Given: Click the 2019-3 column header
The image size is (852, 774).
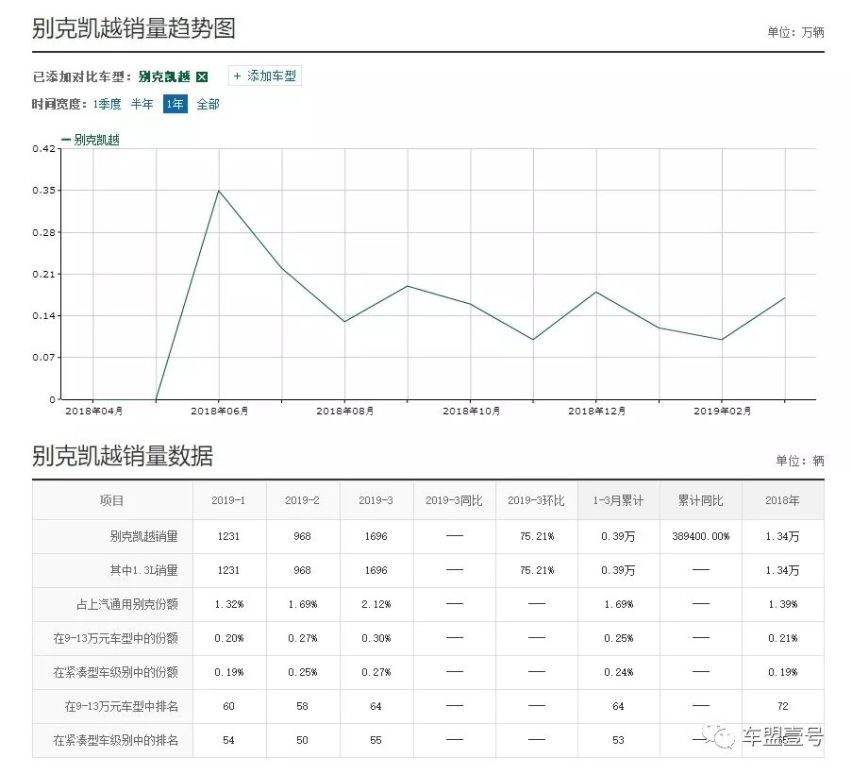Looking at the screenshot, I should (x=375, y=500).
